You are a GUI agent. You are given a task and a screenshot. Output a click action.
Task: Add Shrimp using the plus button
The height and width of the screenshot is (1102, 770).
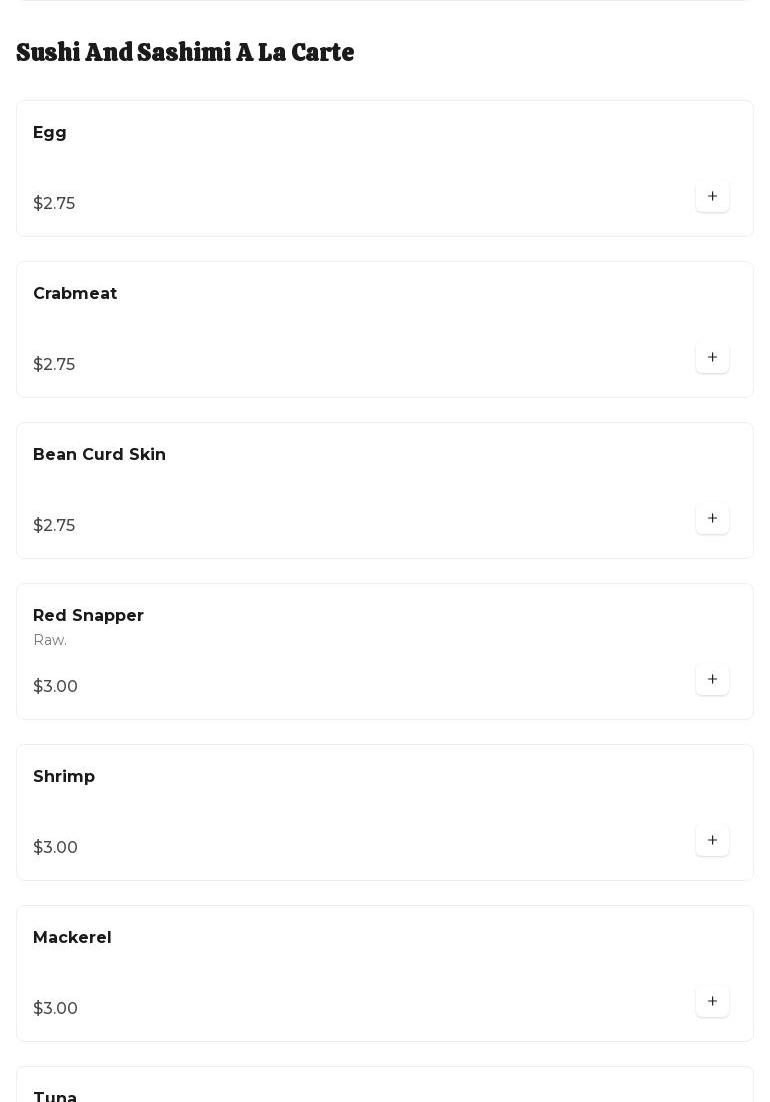712,841
